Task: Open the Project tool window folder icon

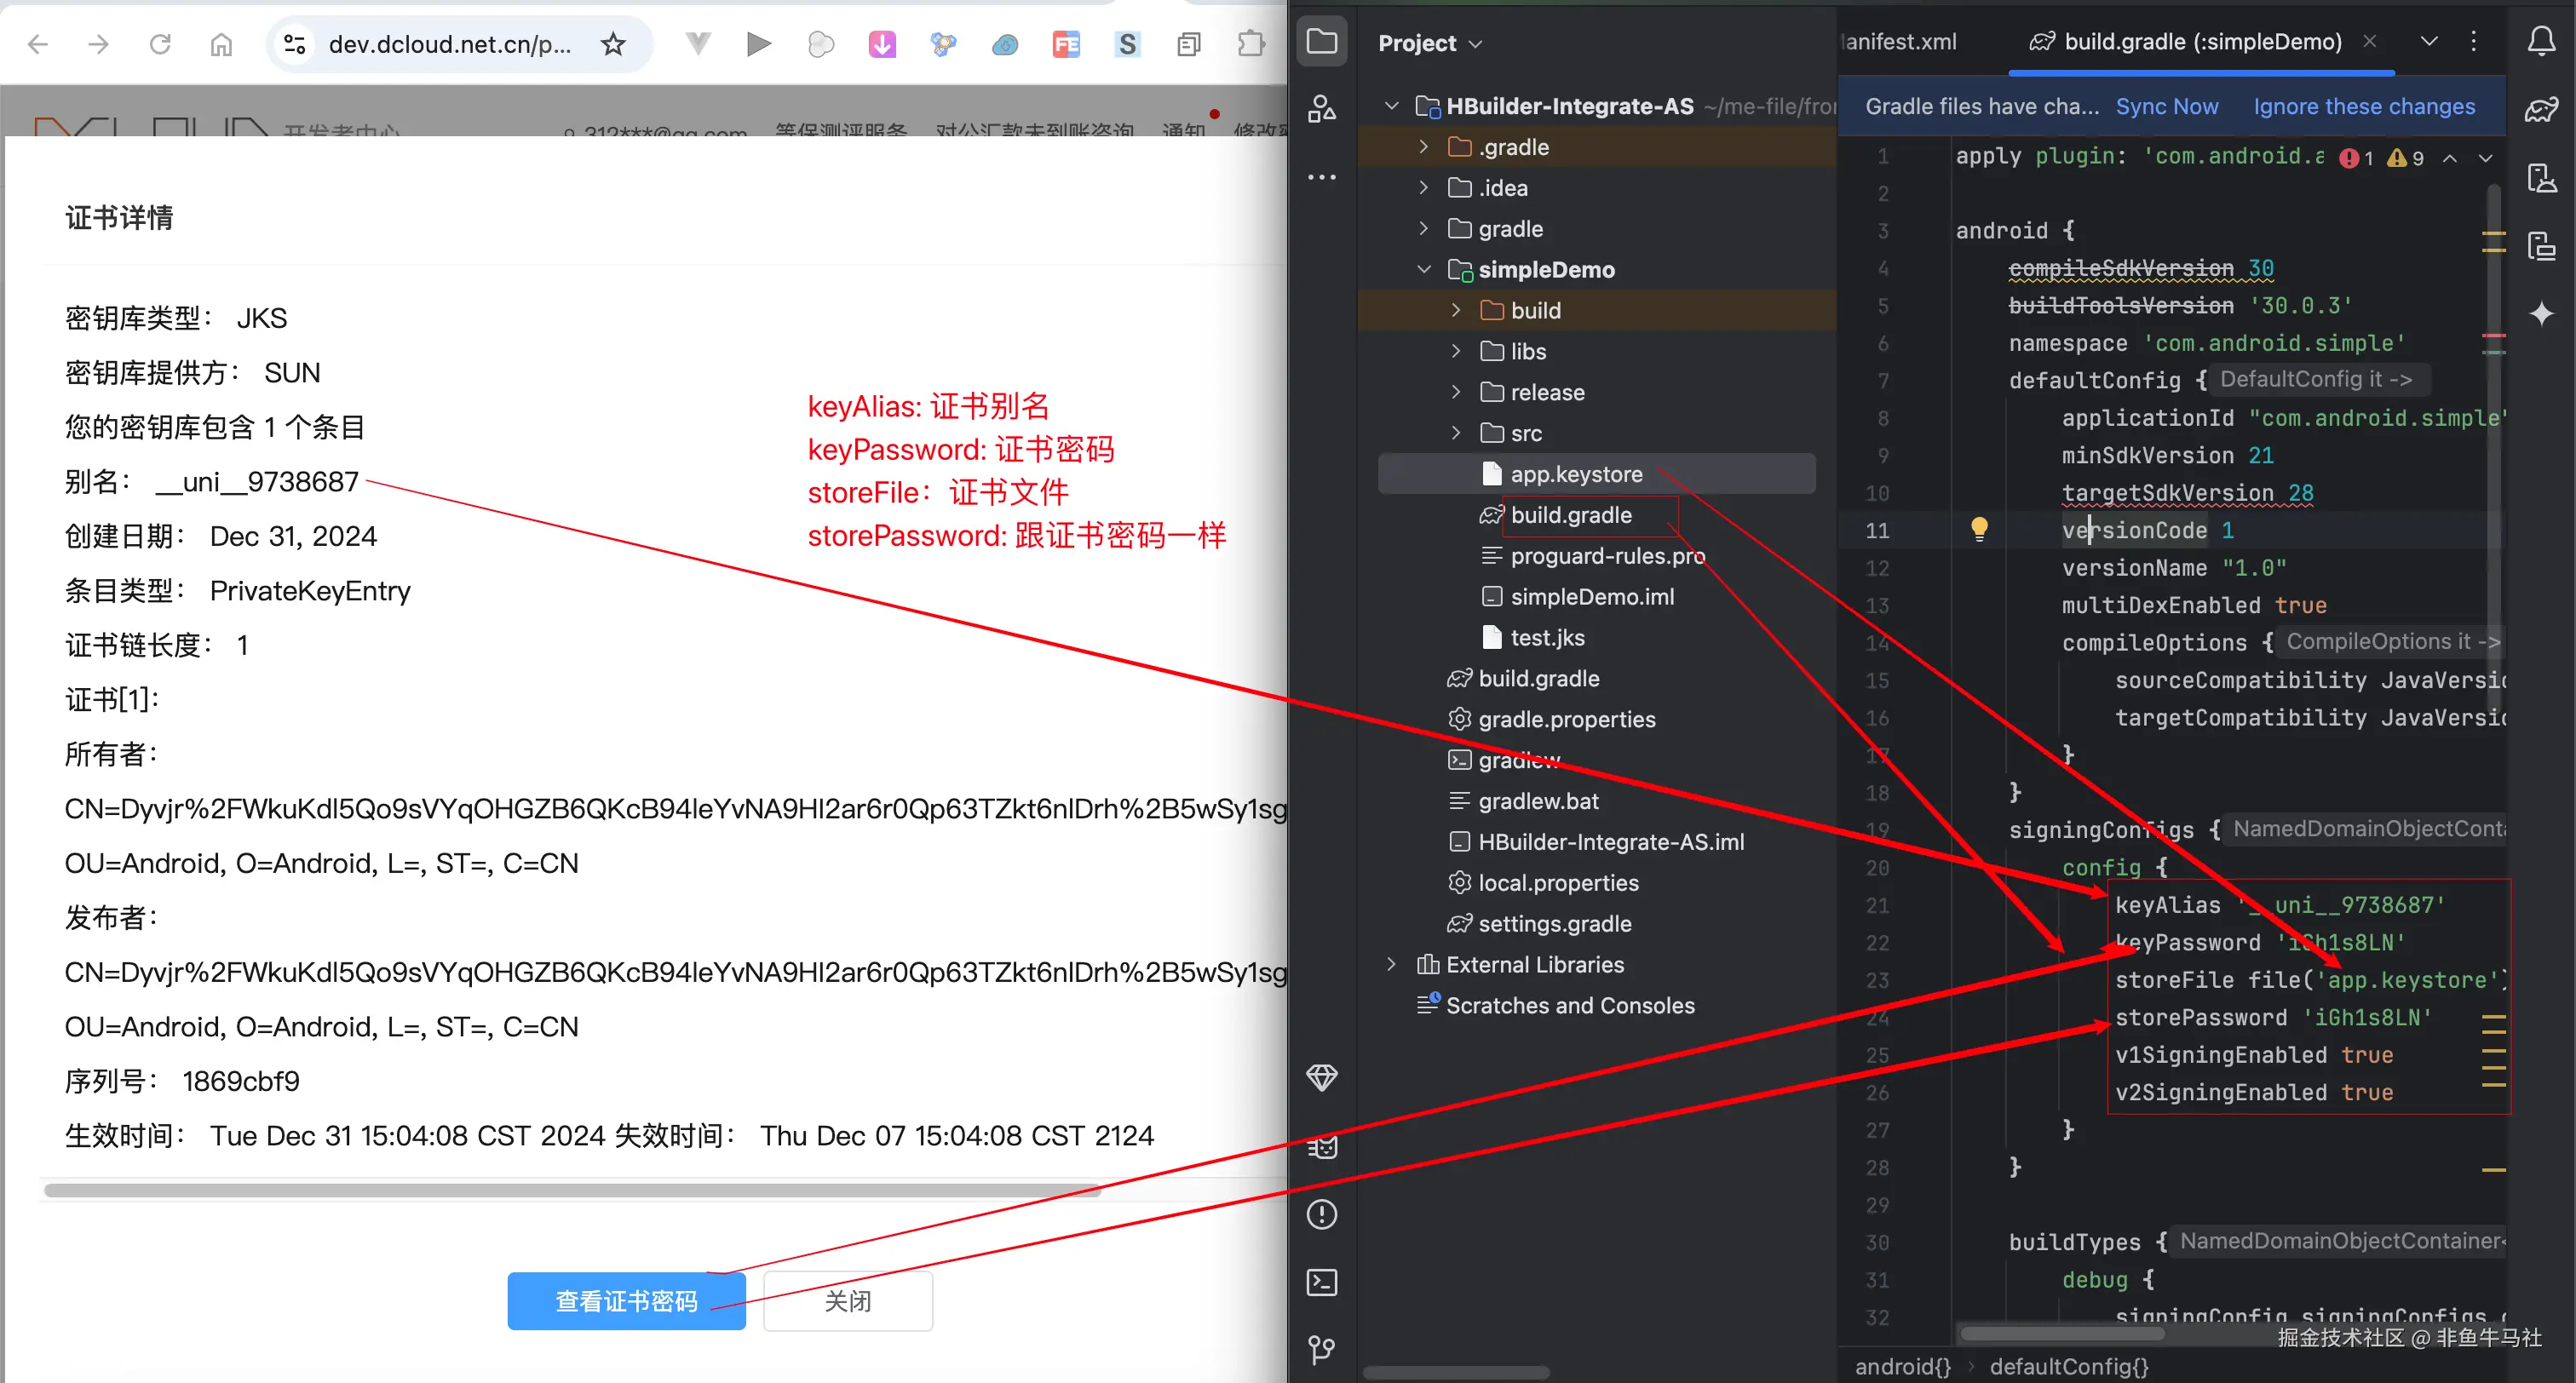Action: click(x=1321, y=42)
